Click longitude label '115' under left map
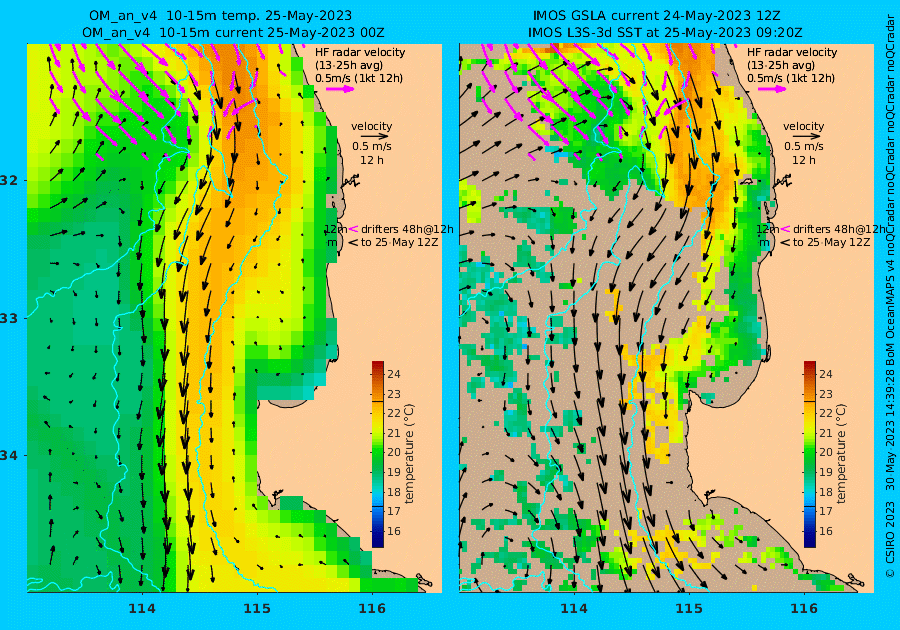The height and width of the screenshot is (630, 900). [257, 608]
